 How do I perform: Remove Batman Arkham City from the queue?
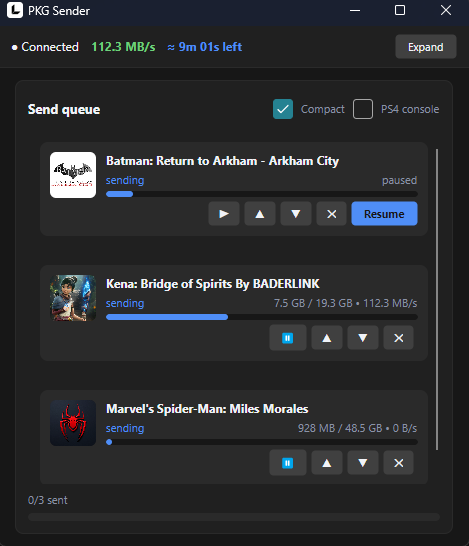point(331,213)
